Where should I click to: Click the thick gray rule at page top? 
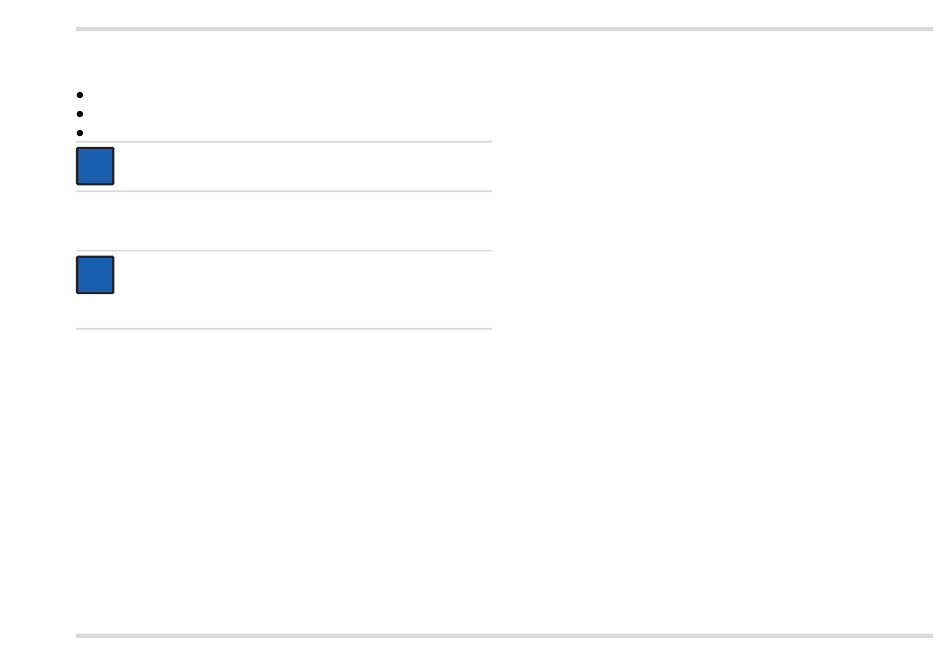pos(504,28)
